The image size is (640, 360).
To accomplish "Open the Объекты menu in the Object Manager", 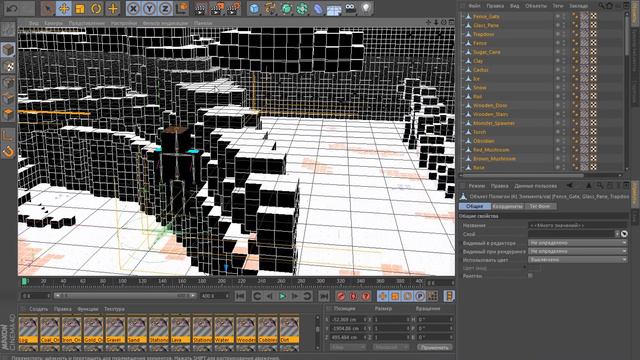I will [536, 6].
